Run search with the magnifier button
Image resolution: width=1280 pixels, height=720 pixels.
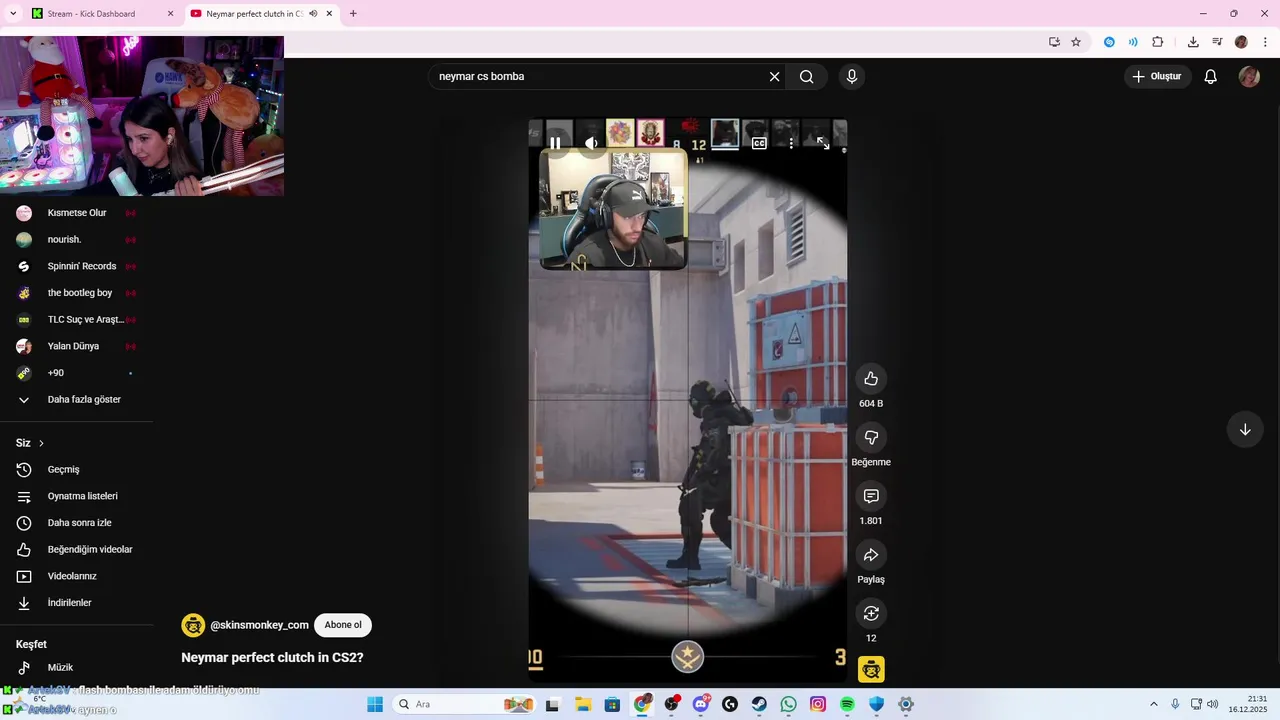(x=807, y=77)
